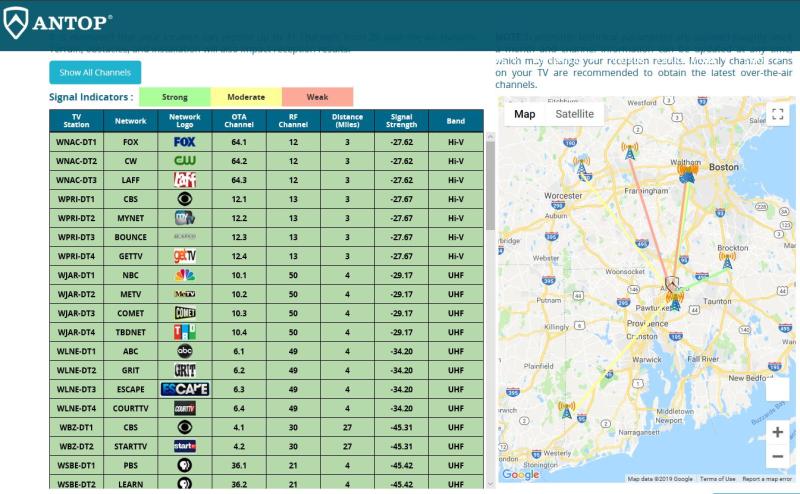Click the NBC peacock logo
This screenshot has width=800, height=494.
tap(185, 275)
